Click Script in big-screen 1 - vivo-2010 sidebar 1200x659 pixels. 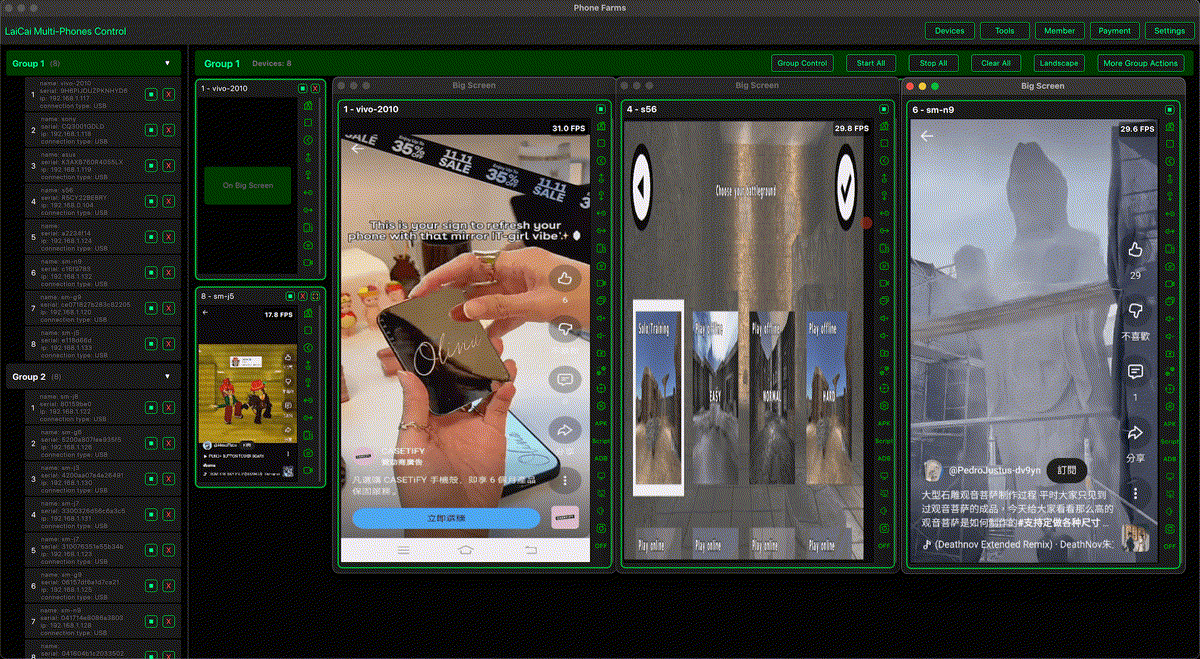(x=602, y=442)
